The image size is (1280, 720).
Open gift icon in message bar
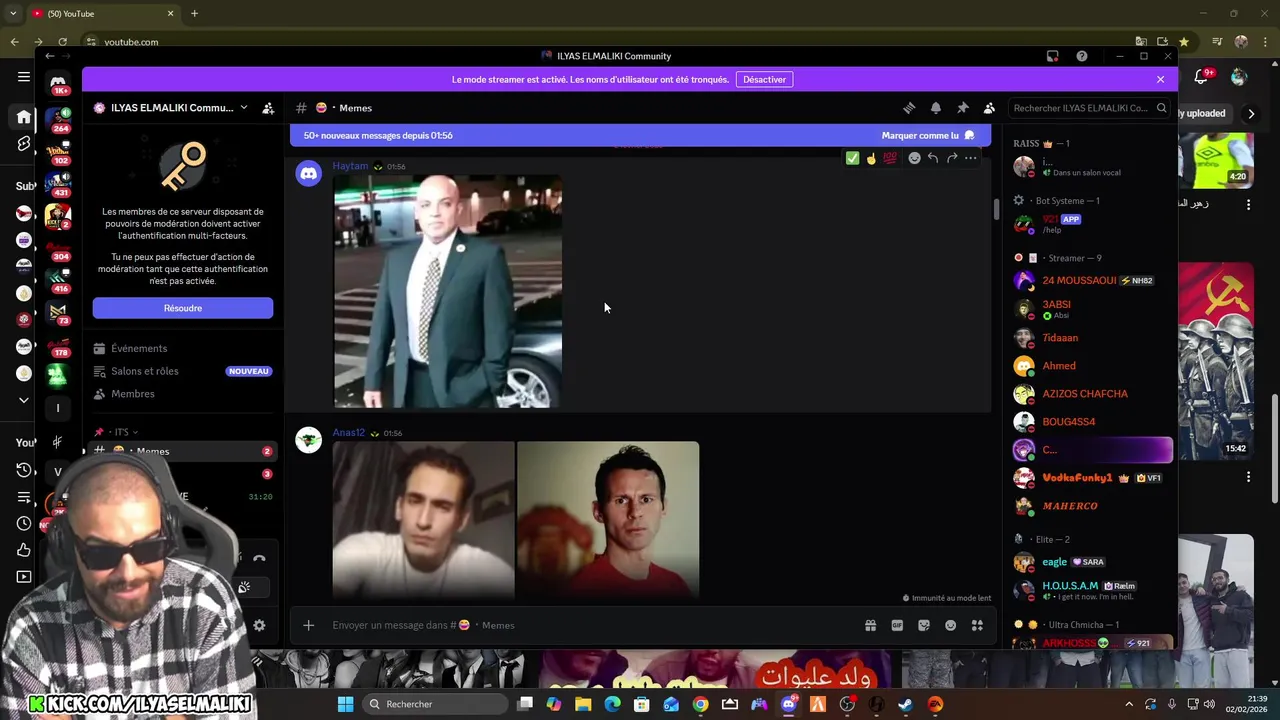point(870,625)
